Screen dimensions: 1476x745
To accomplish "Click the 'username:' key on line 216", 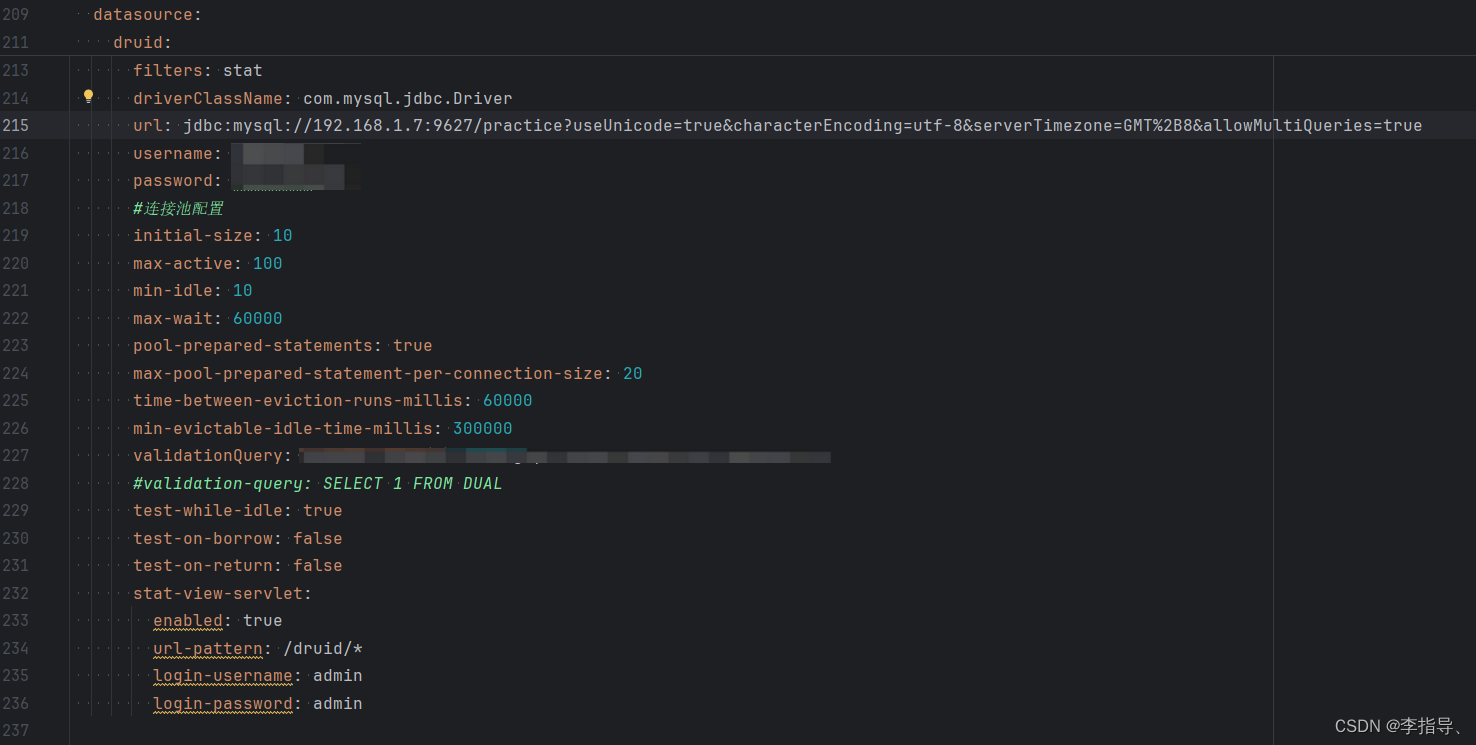I will 178,153.
